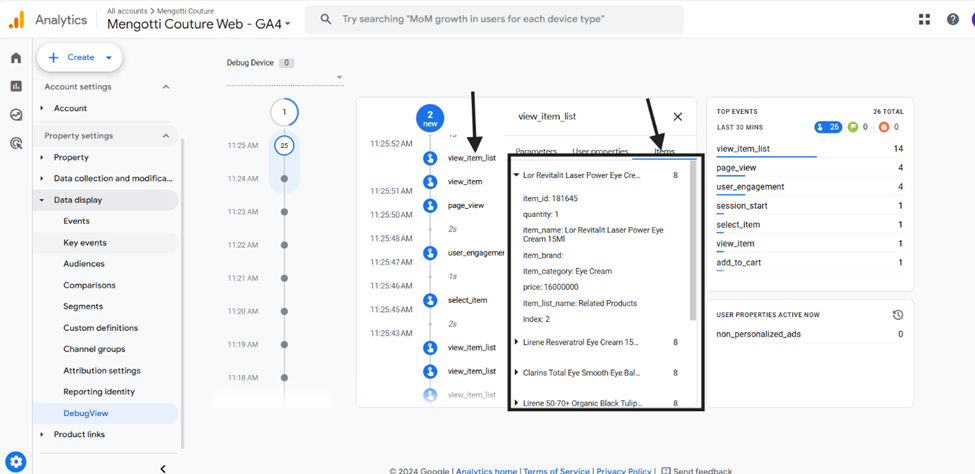Click the 11:21 AM timeline dot
Viewport: 975px width, 474px height.
pos(284,278)
